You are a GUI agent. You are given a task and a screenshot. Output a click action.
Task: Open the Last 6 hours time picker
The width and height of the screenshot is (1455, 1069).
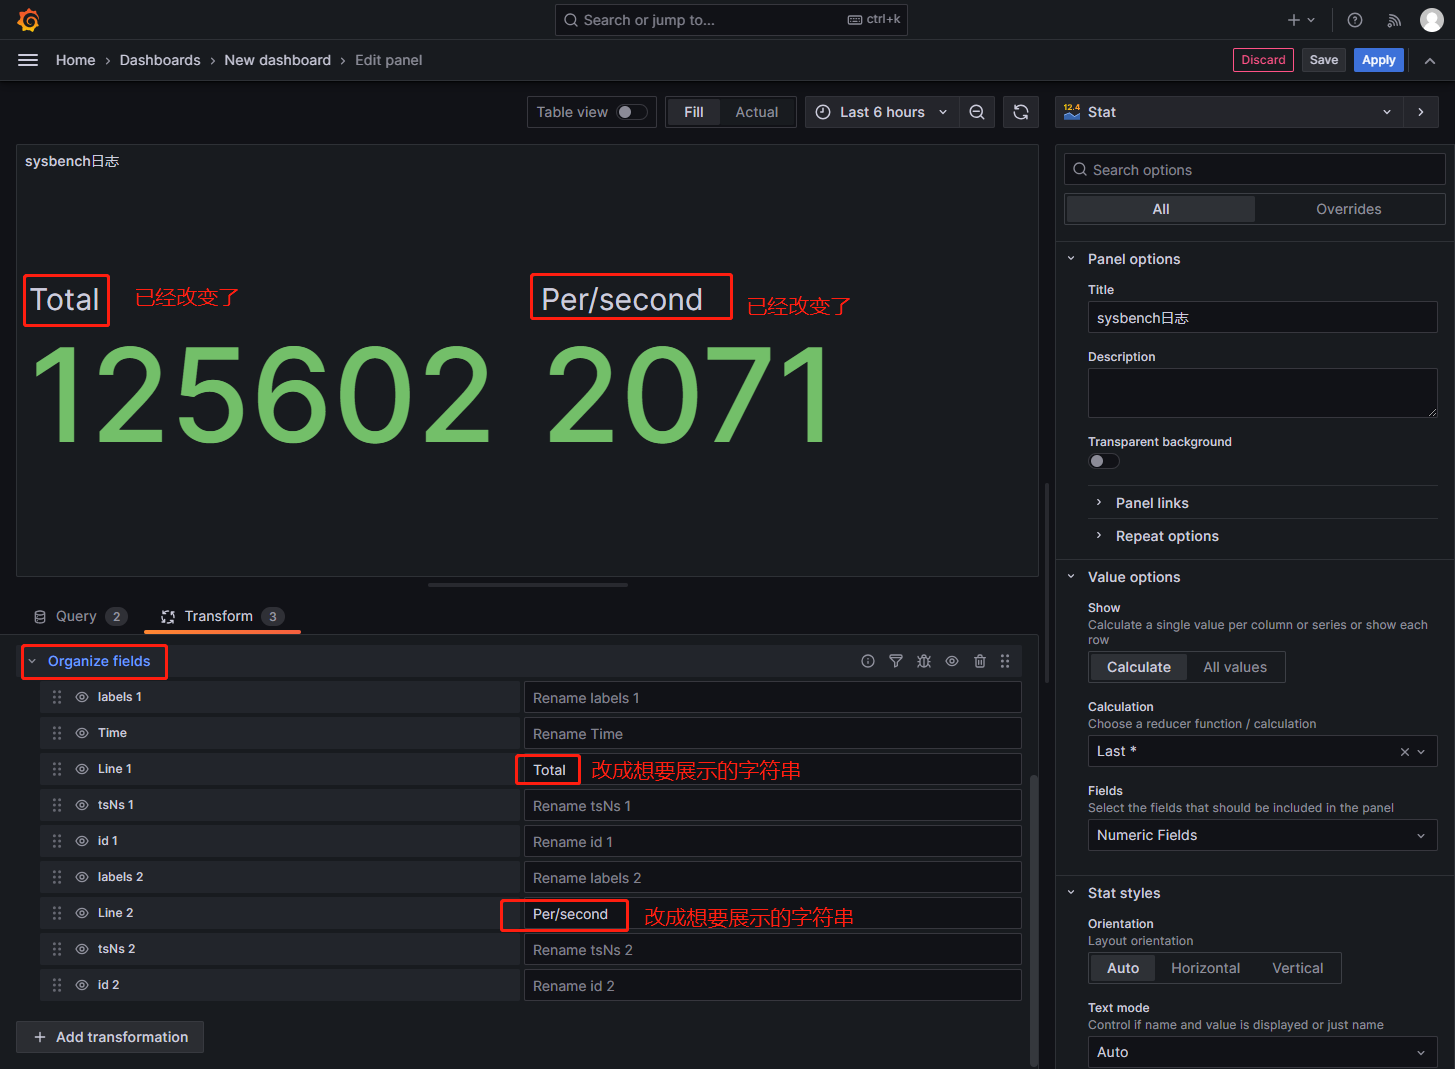pos(881,112)
